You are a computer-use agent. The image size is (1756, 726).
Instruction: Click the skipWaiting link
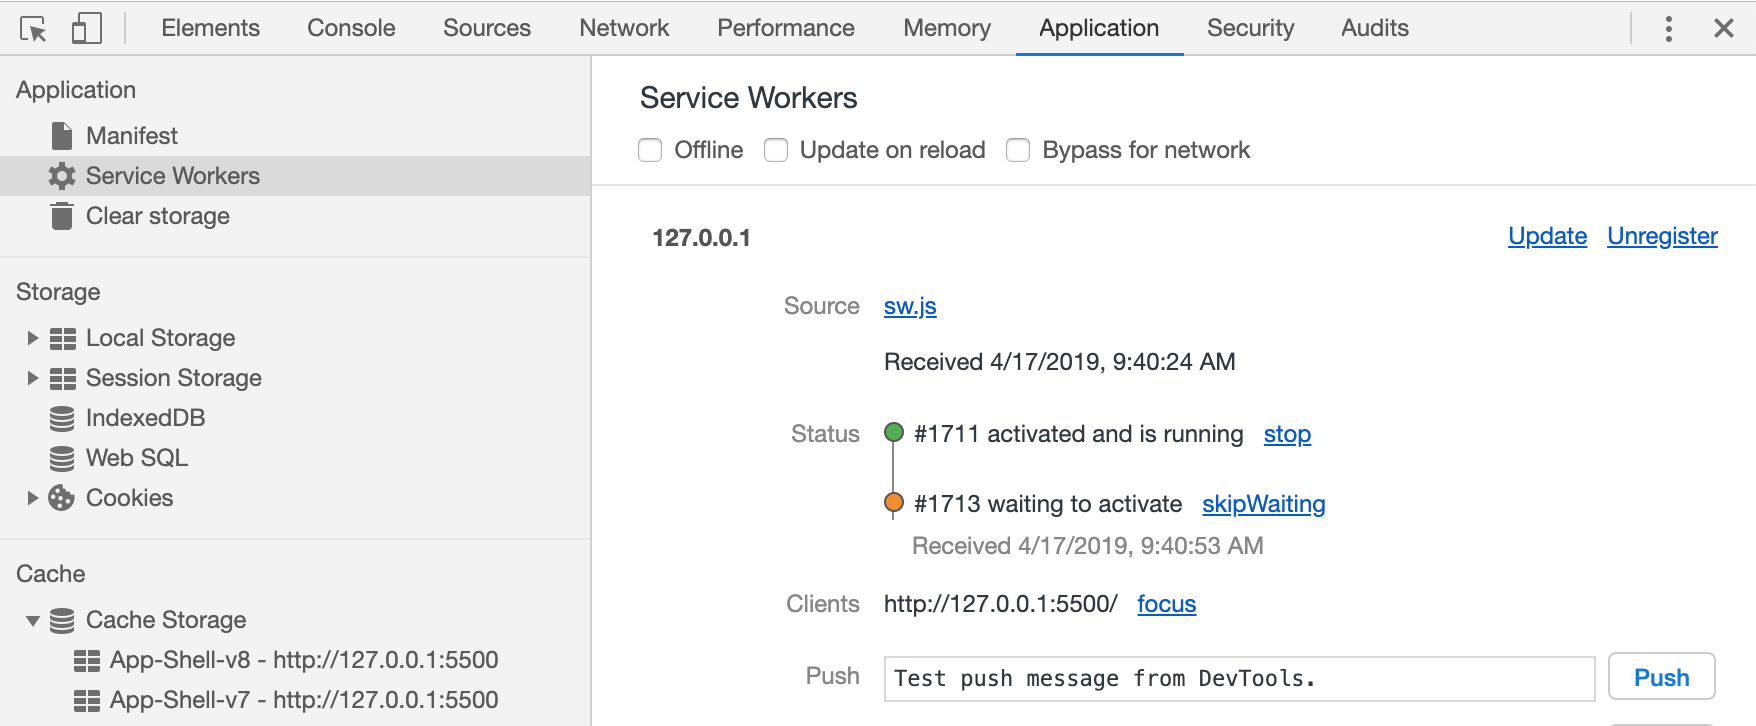pos(1263,504)
